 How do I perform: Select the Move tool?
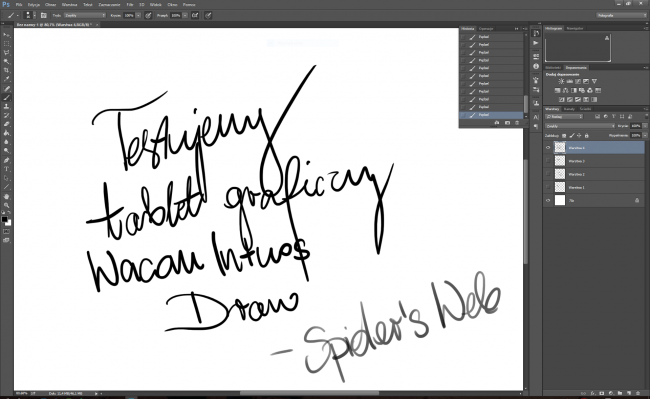pos(6,35)
